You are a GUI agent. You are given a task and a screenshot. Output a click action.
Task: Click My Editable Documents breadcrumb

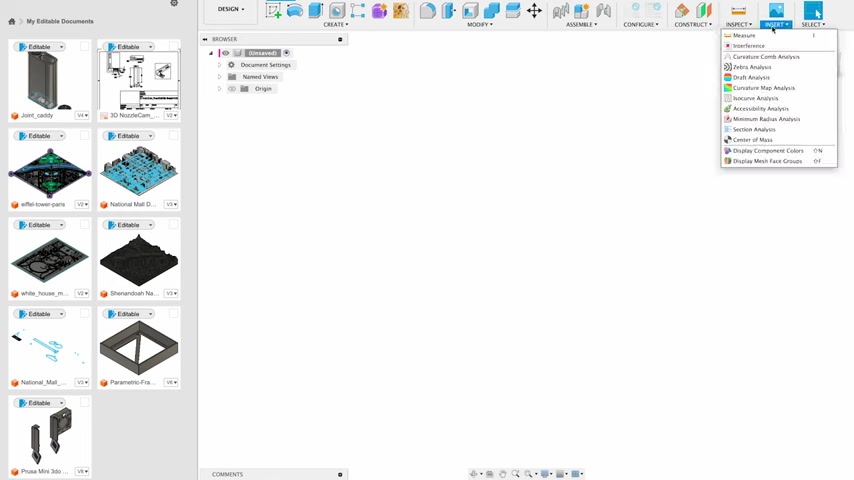coord(60,21)
